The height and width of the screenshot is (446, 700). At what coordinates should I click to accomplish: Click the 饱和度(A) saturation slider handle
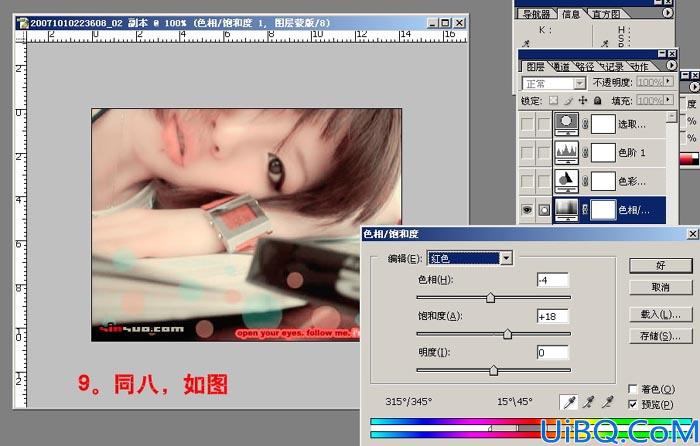pyautogui.click(x=507, y=334)
